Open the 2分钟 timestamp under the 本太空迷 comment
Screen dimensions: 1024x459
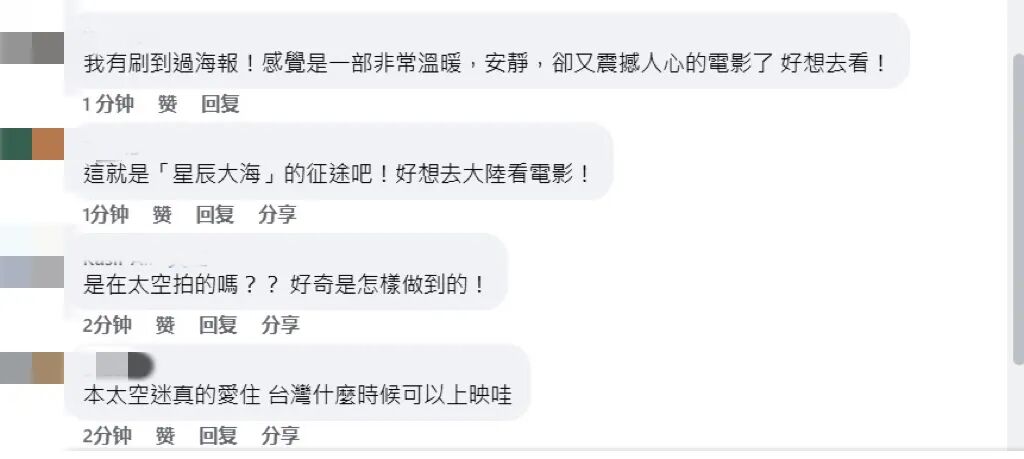click(107, 435)
